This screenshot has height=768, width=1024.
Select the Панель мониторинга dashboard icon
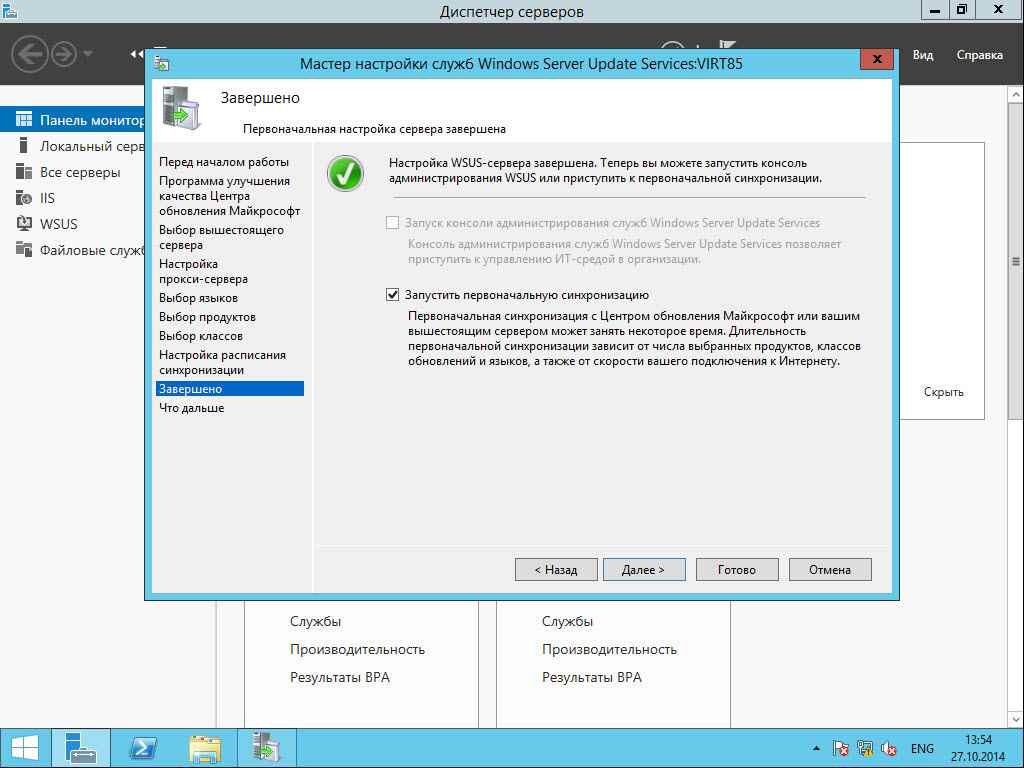(24, 120)
